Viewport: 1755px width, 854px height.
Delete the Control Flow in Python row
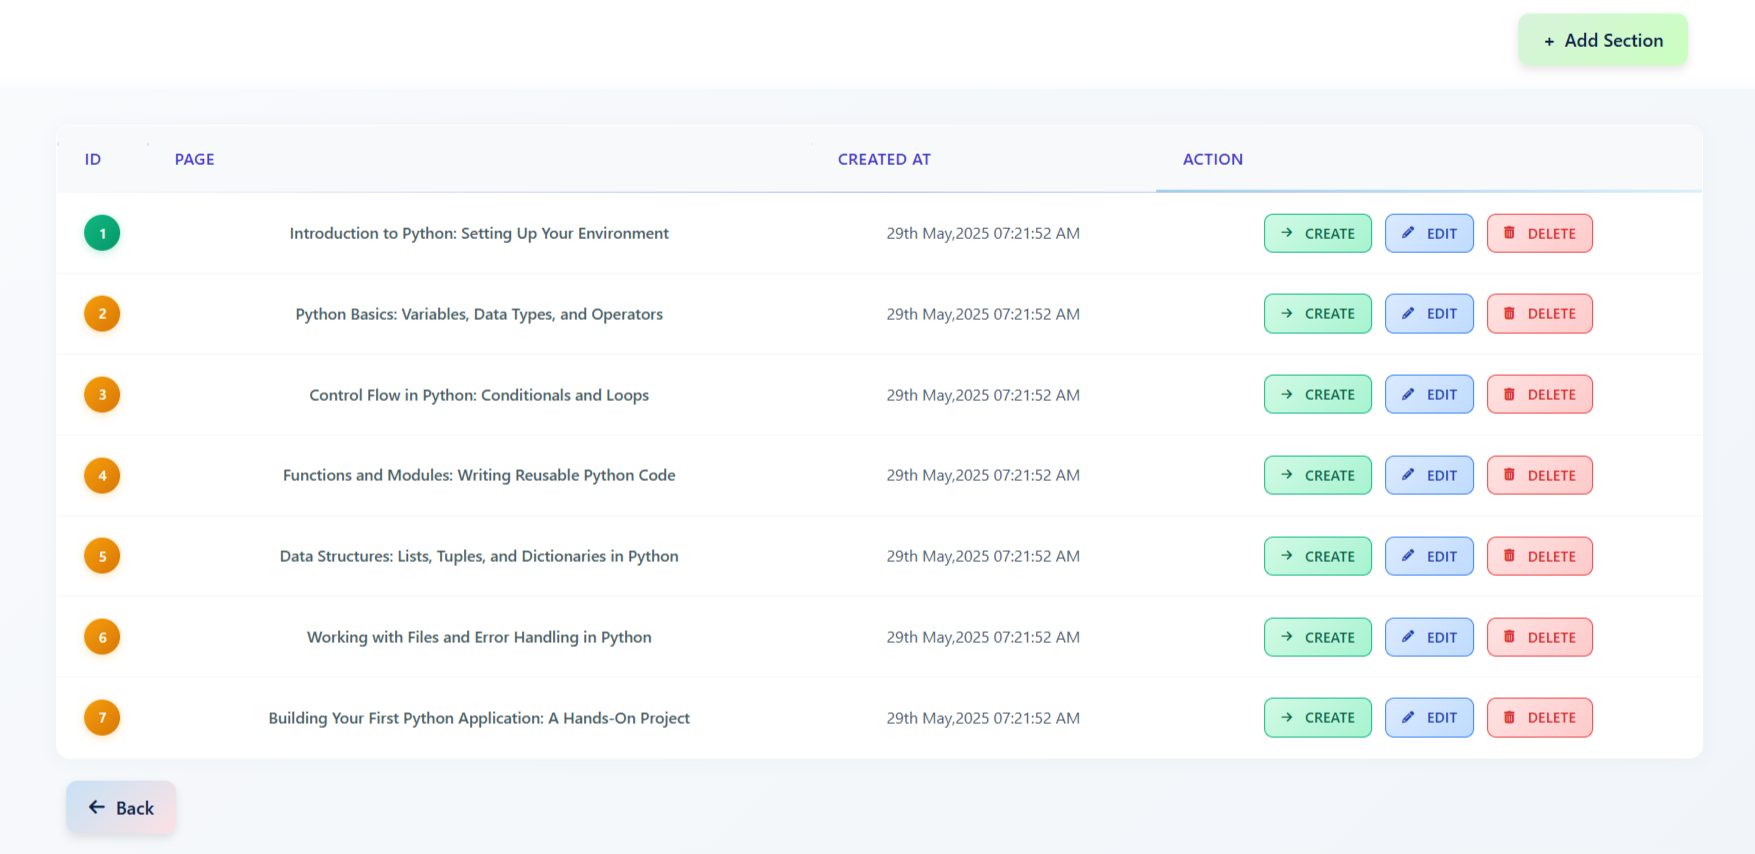coord(1539,395)
